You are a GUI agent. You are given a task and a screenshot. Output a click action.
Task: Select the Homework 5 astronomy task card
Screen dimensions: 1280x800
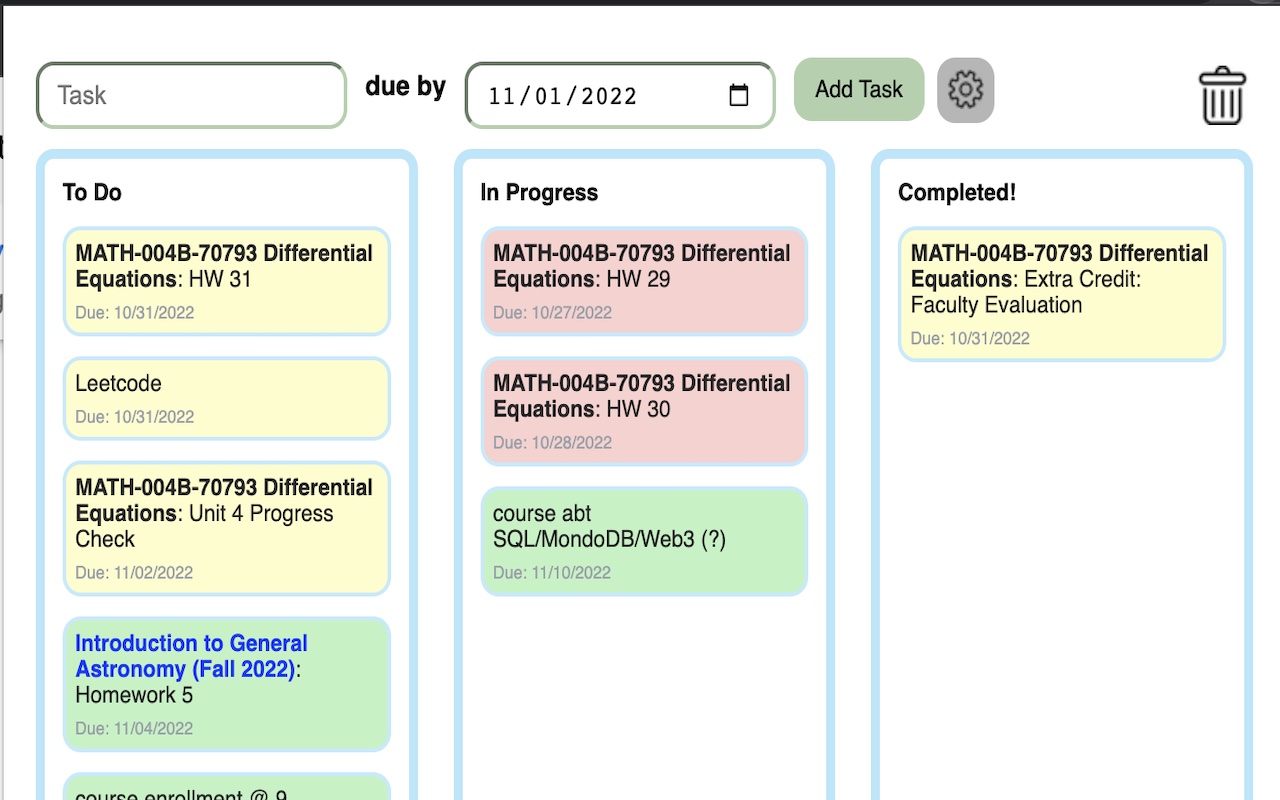226,684
